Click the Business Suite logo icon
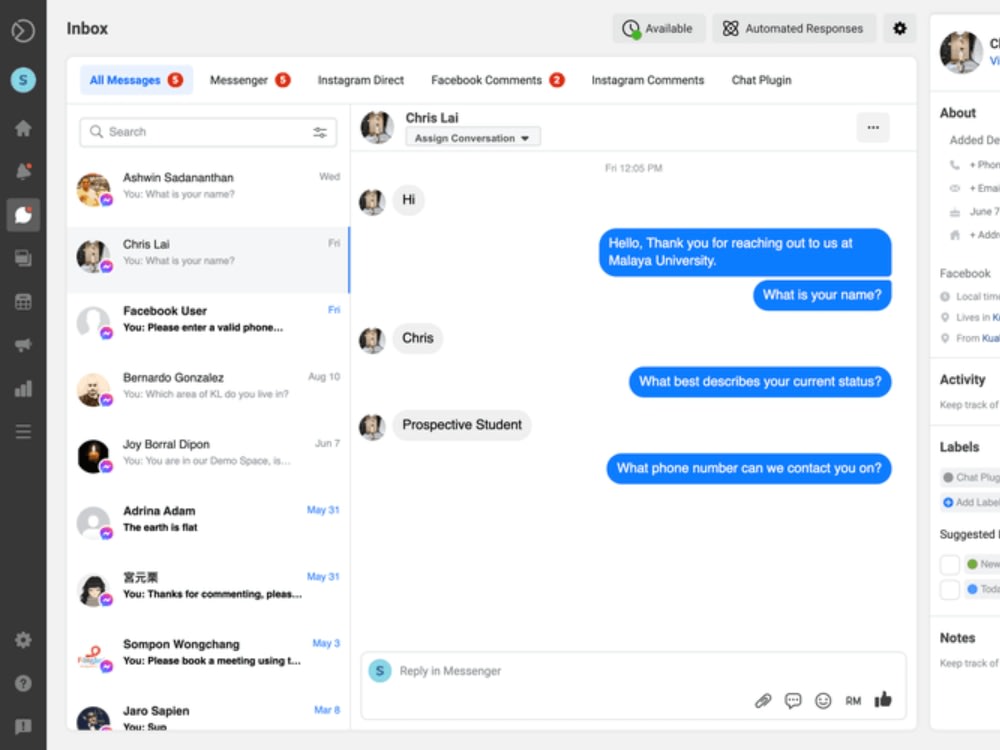This screenshot has height=750, width=1000. [23, 30]
